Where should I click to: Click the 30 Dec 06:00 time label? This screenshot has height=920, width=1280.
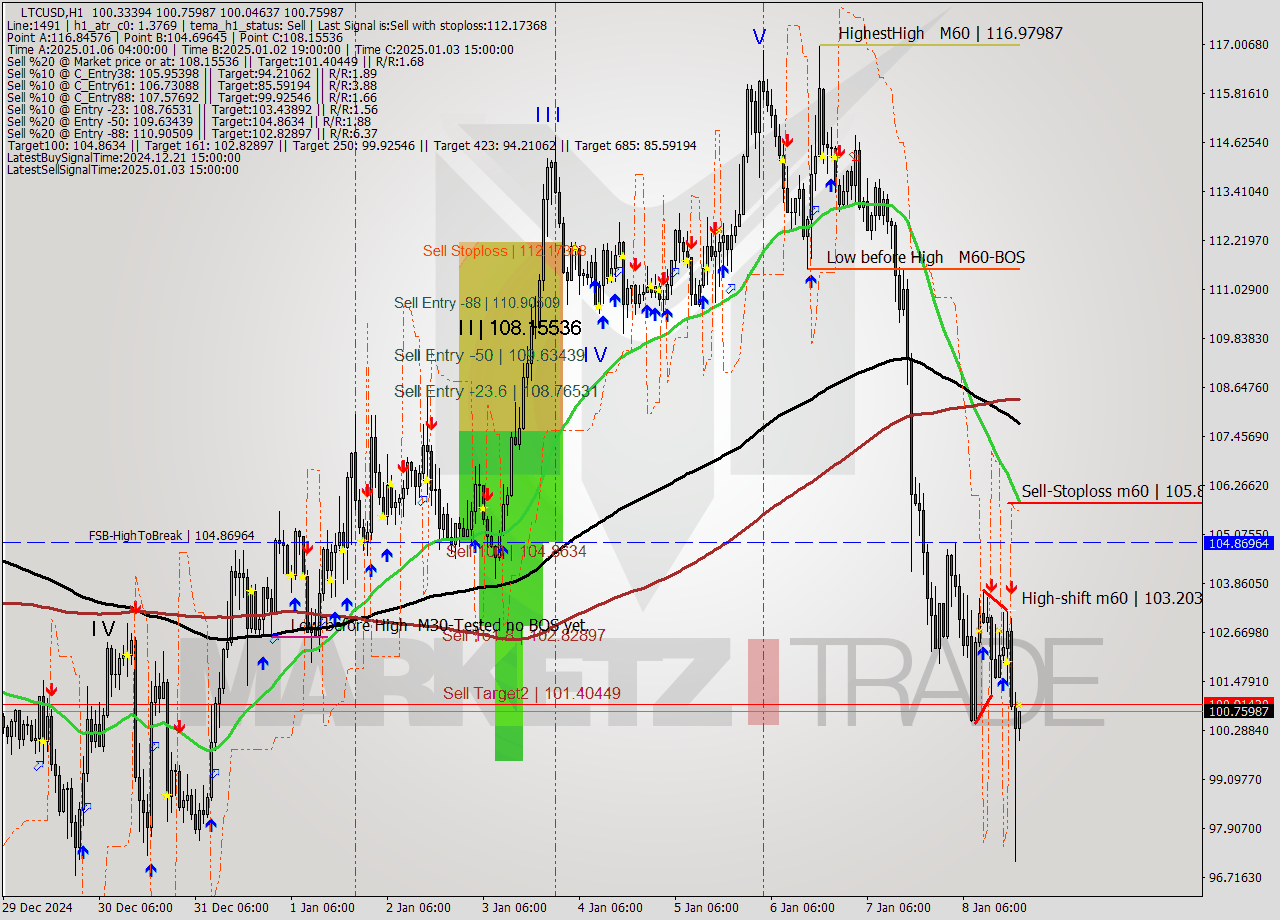click(x=135, y=908)
